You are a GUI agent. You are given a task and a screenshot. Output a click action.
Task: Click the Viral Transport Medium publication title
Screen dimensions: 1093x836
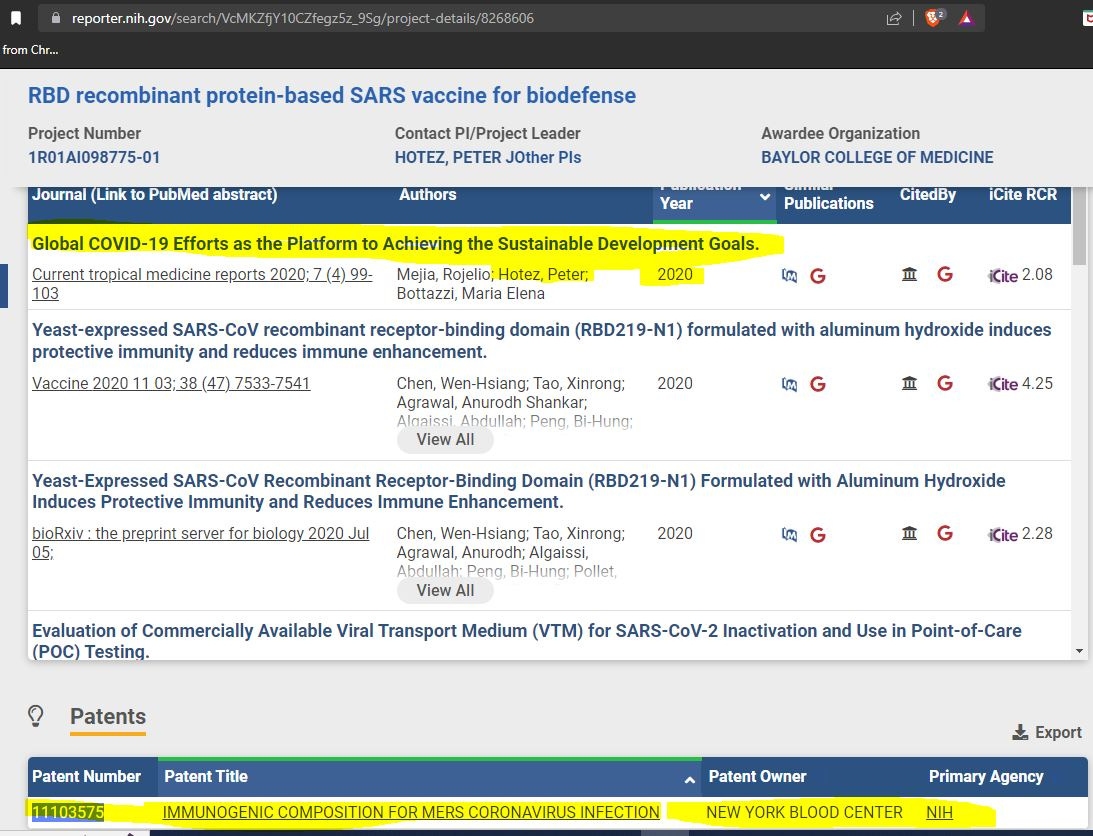[x=526, y=641]
